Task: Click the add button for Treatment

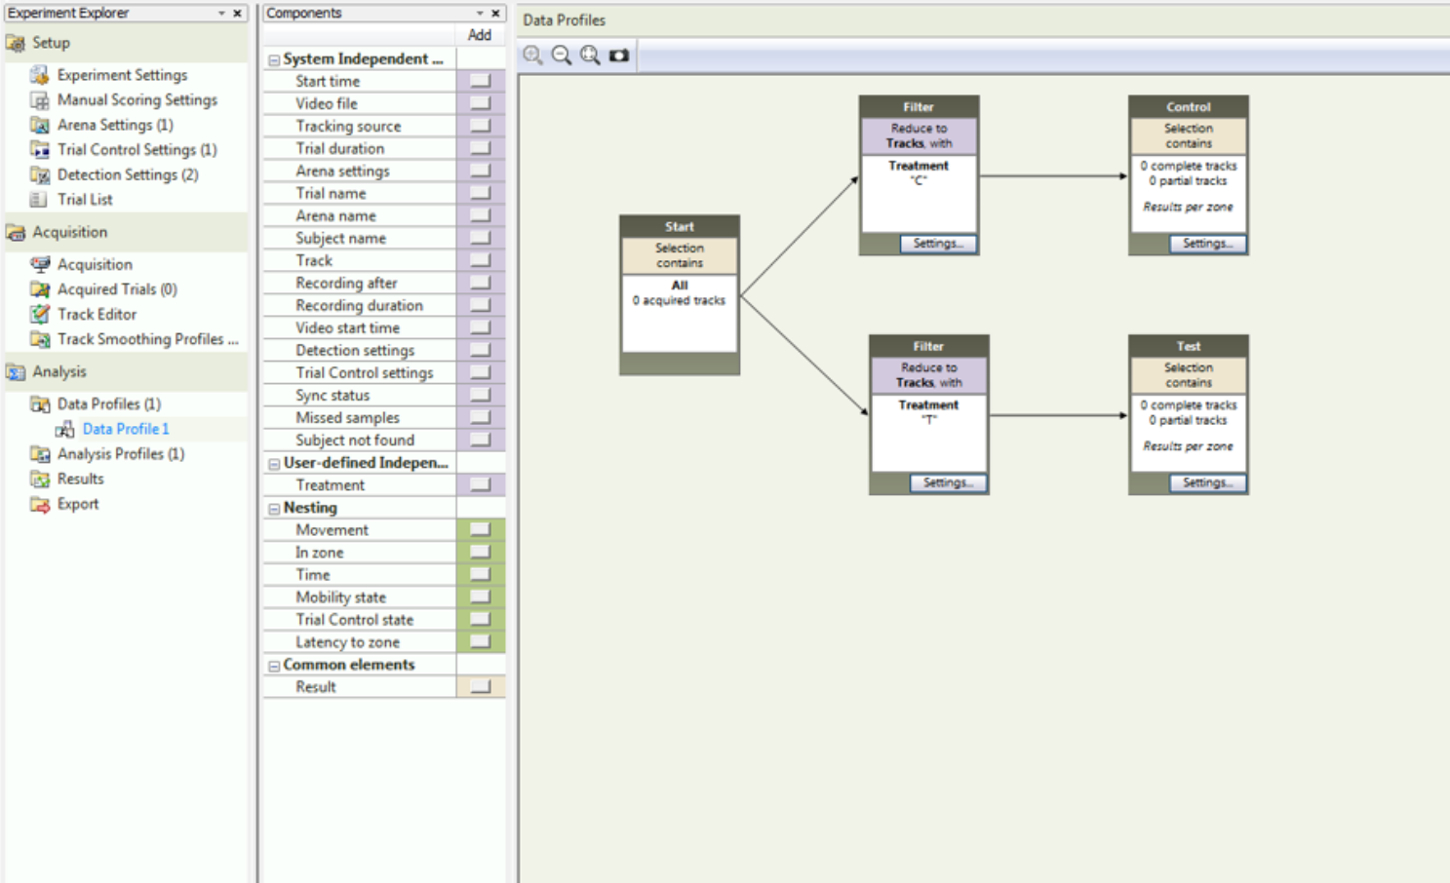Action: click(480, 485)
